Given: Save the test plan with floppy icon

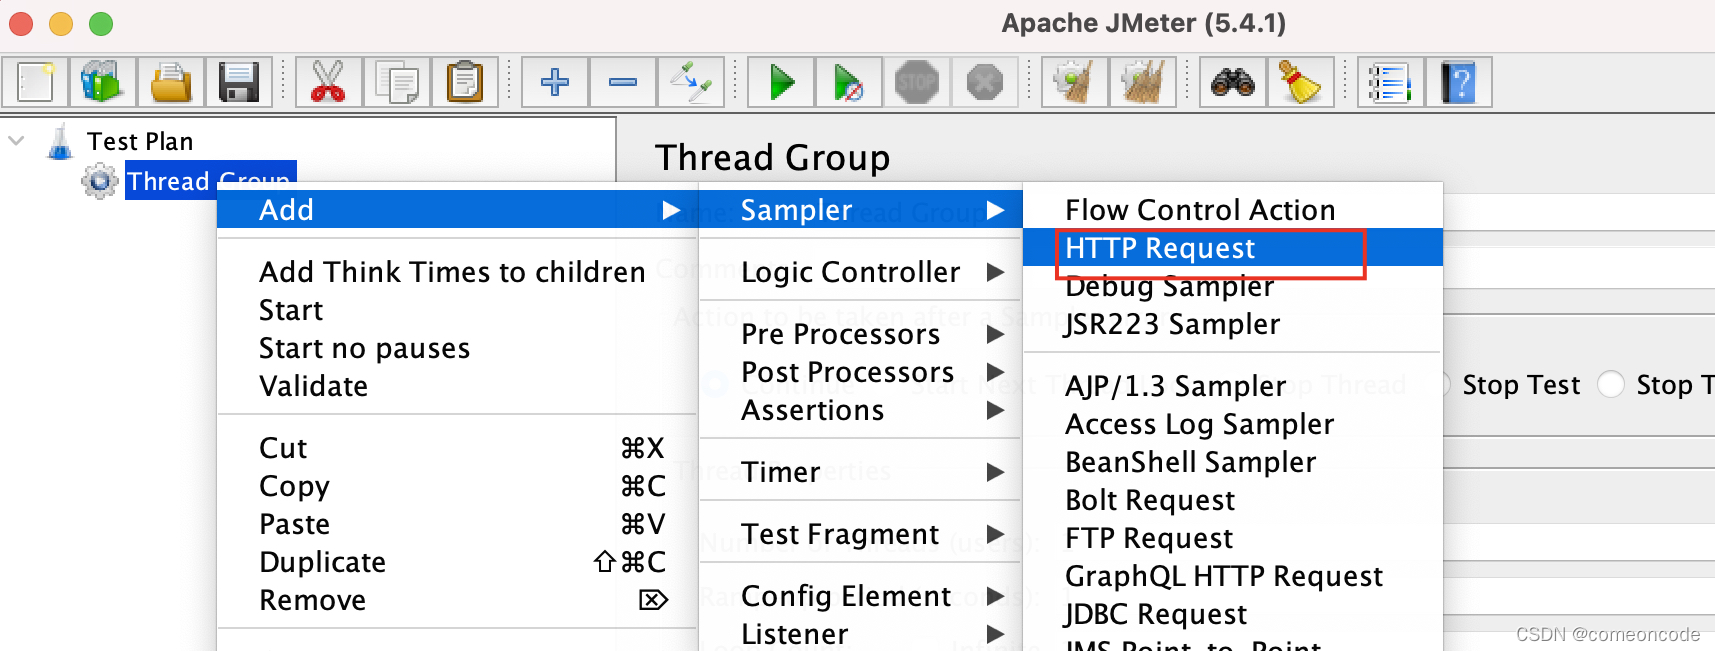Looking at the screenshot, I should coord(239,82).
